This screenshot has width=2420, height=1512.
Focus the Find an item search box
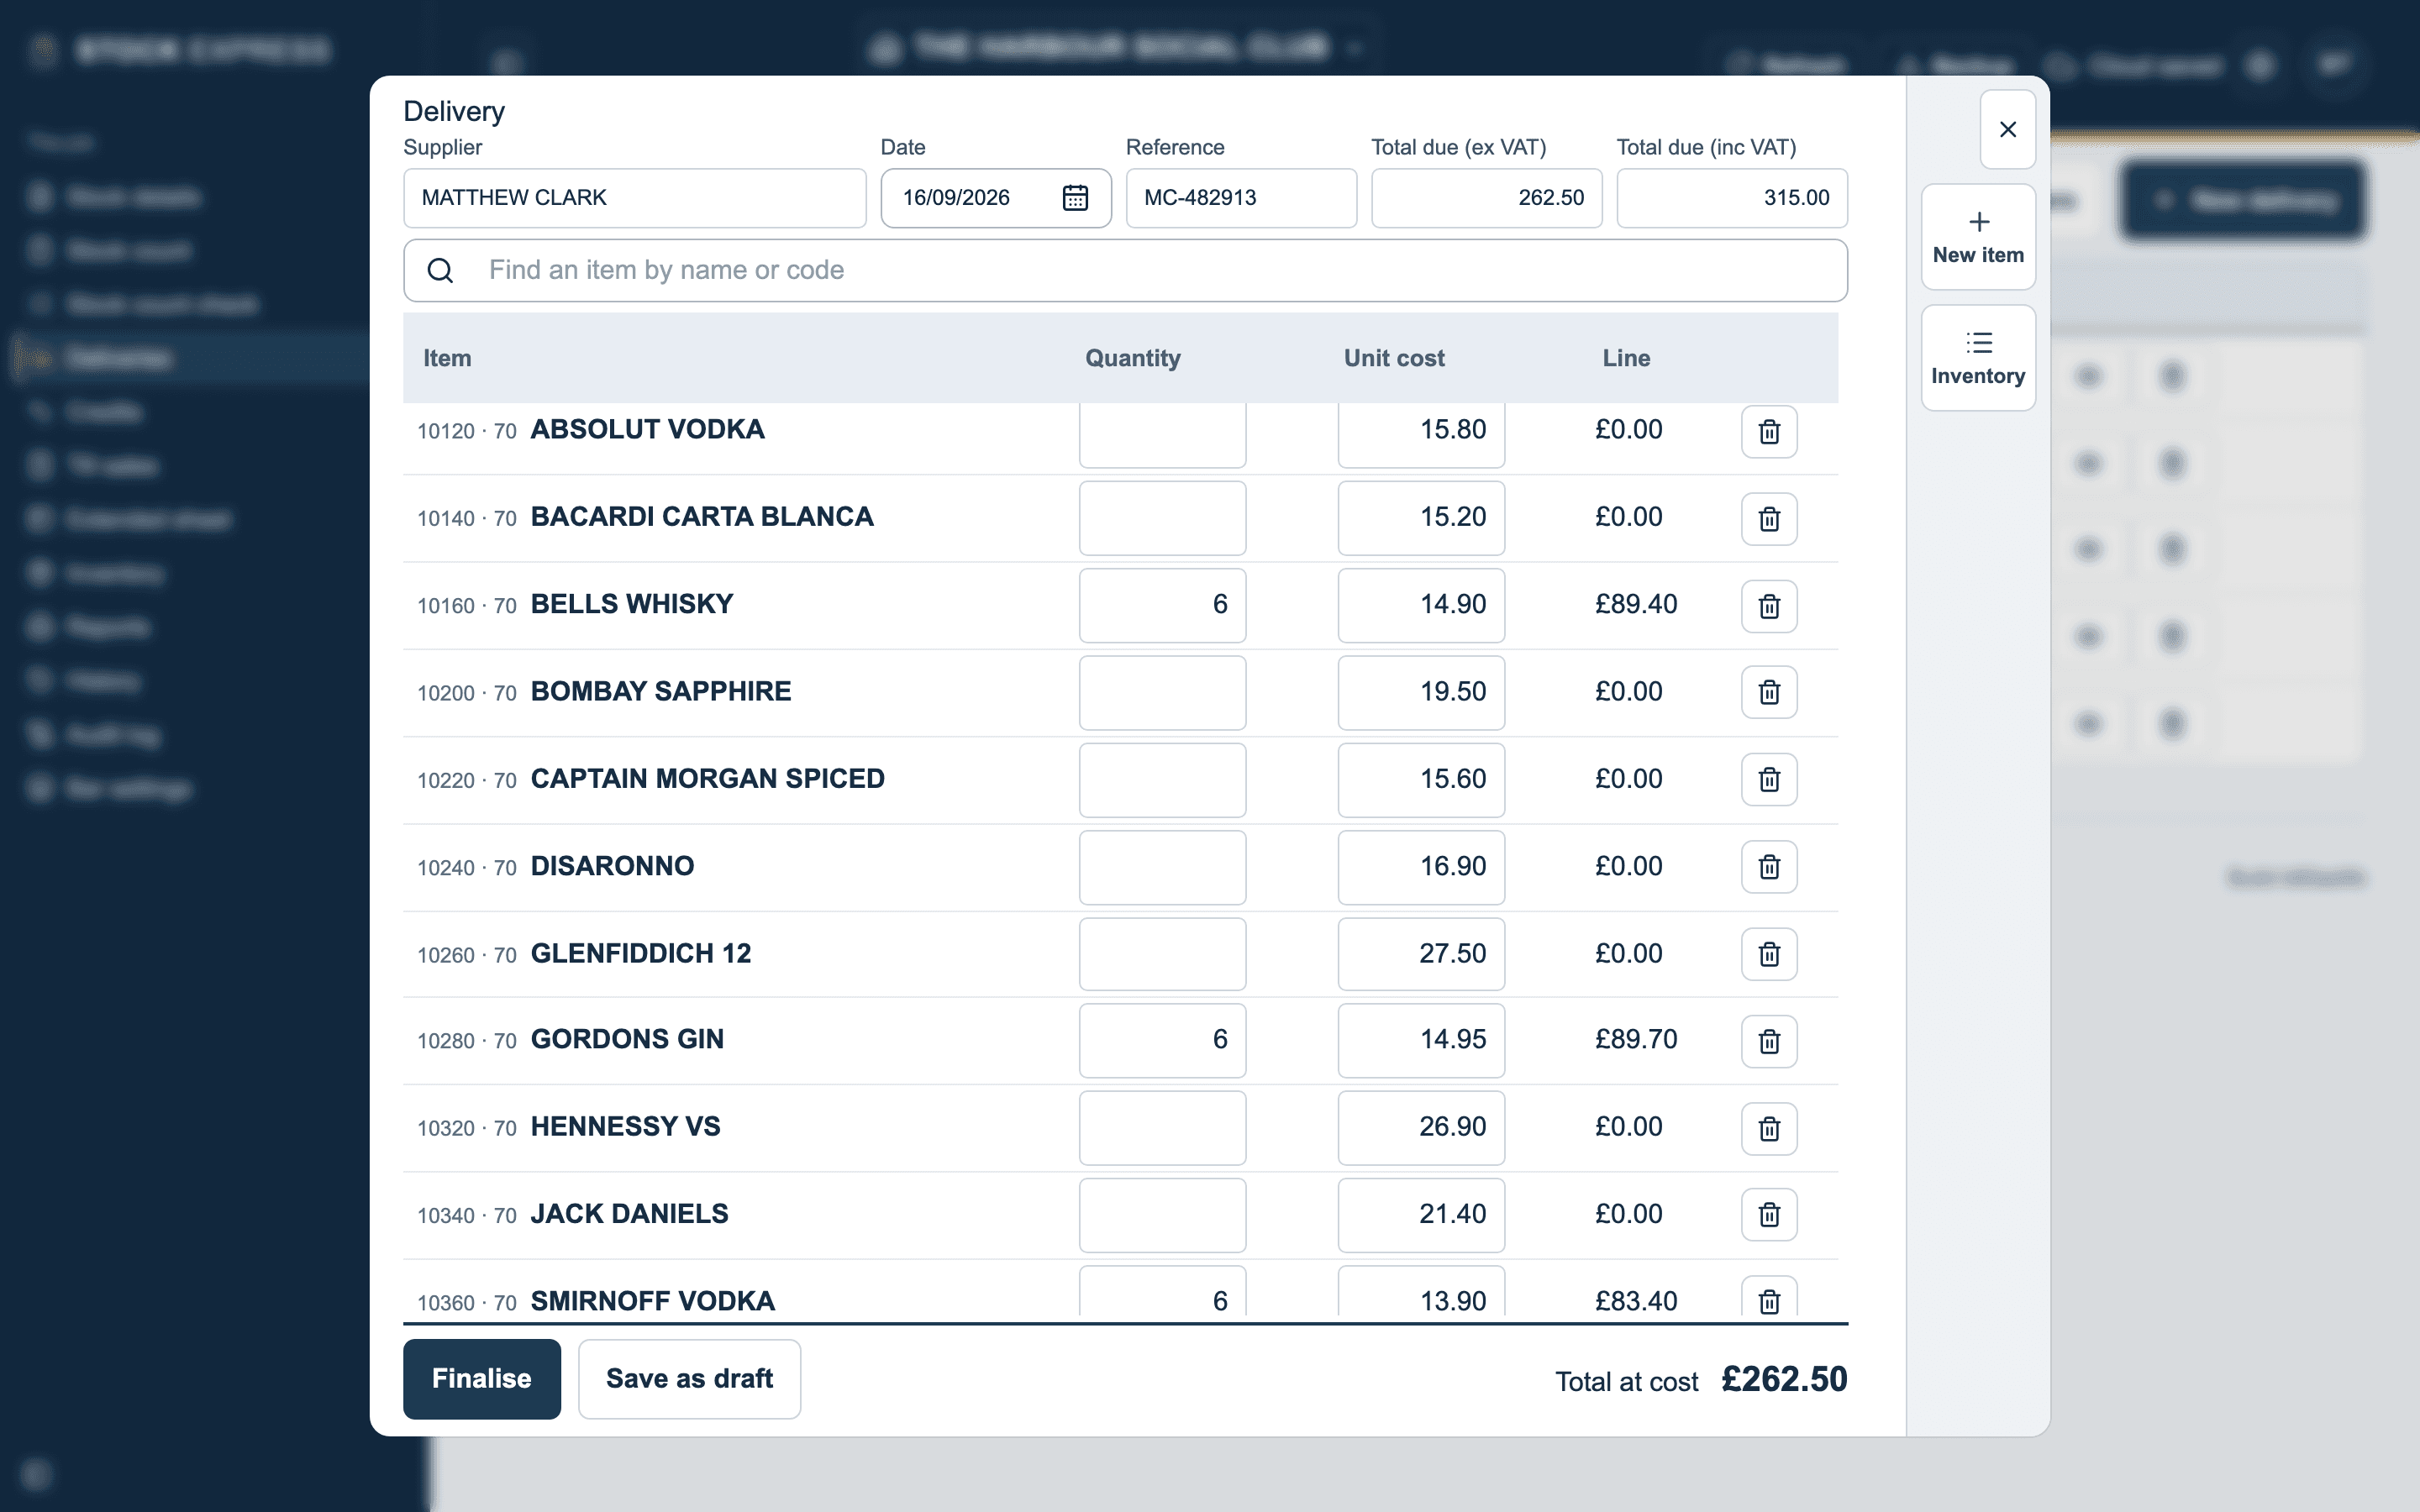tap(1125, 270)
